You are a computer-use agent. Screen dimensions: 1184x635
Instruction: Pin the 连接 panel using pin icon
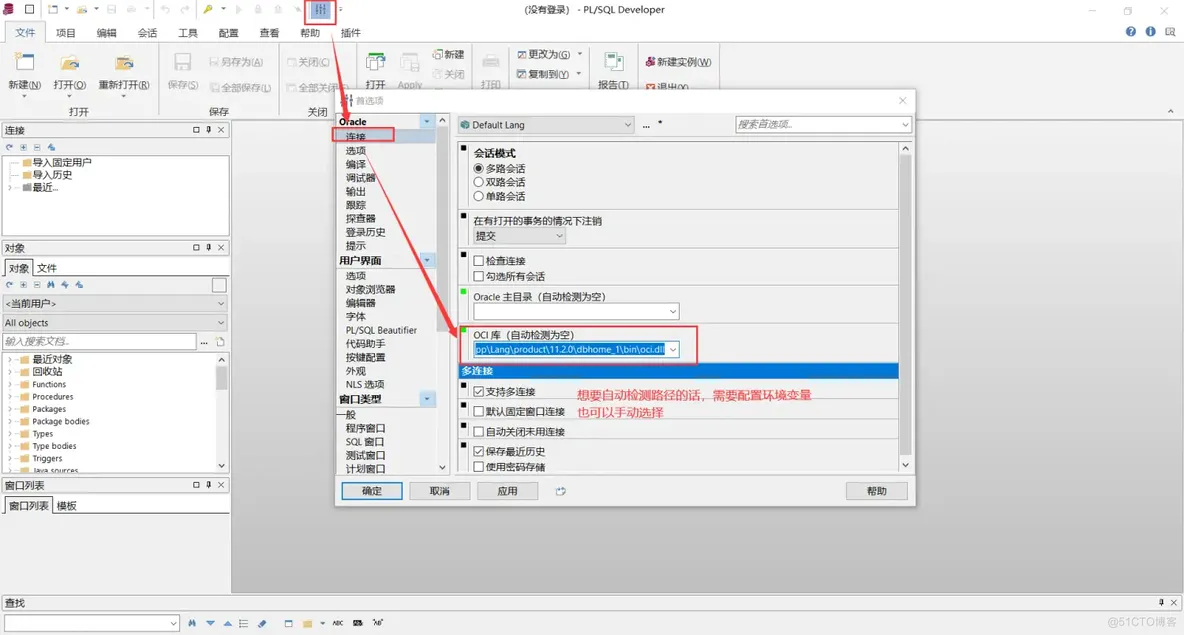pyautogui.click(x=208, y=130)
